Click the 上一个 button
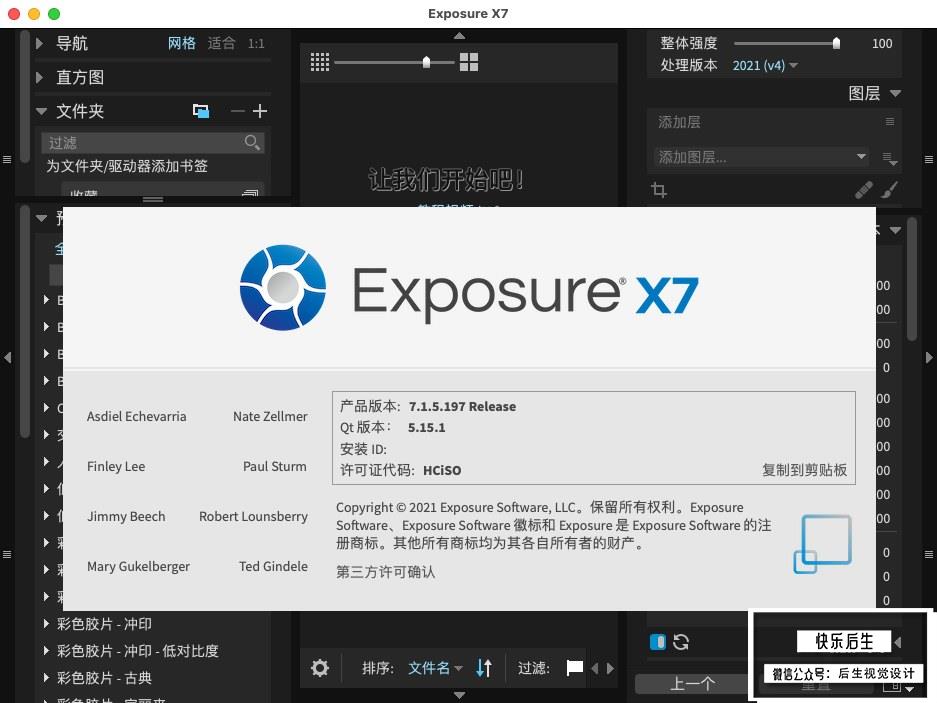The height and width of the screenshot is (703, 937). coord(692,683)
